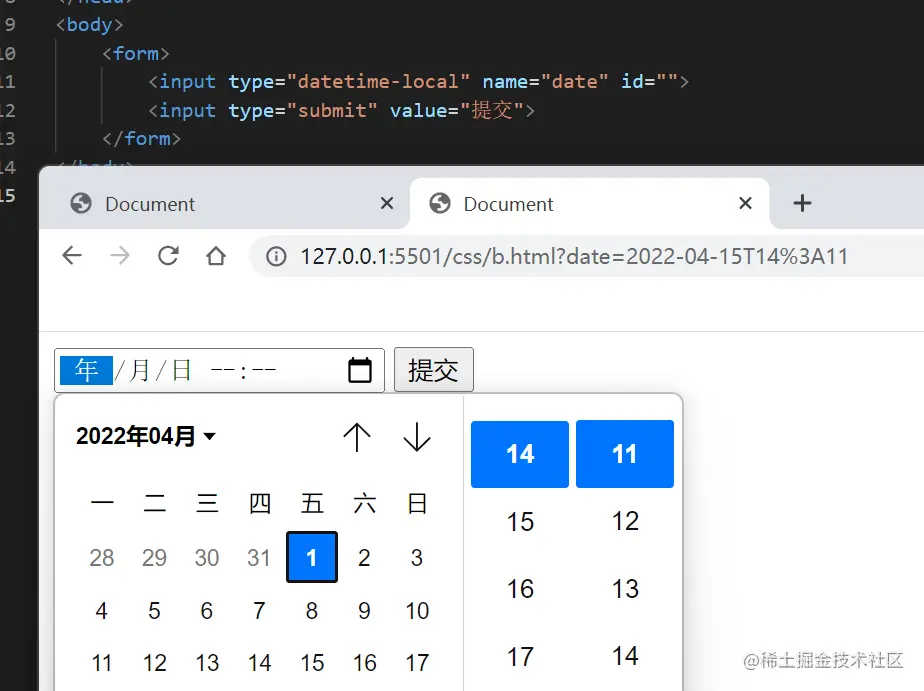This screenshot has width=924, height=691.
Task: Click the opening <form> tag in editor
Action: [x=136, y=54]
